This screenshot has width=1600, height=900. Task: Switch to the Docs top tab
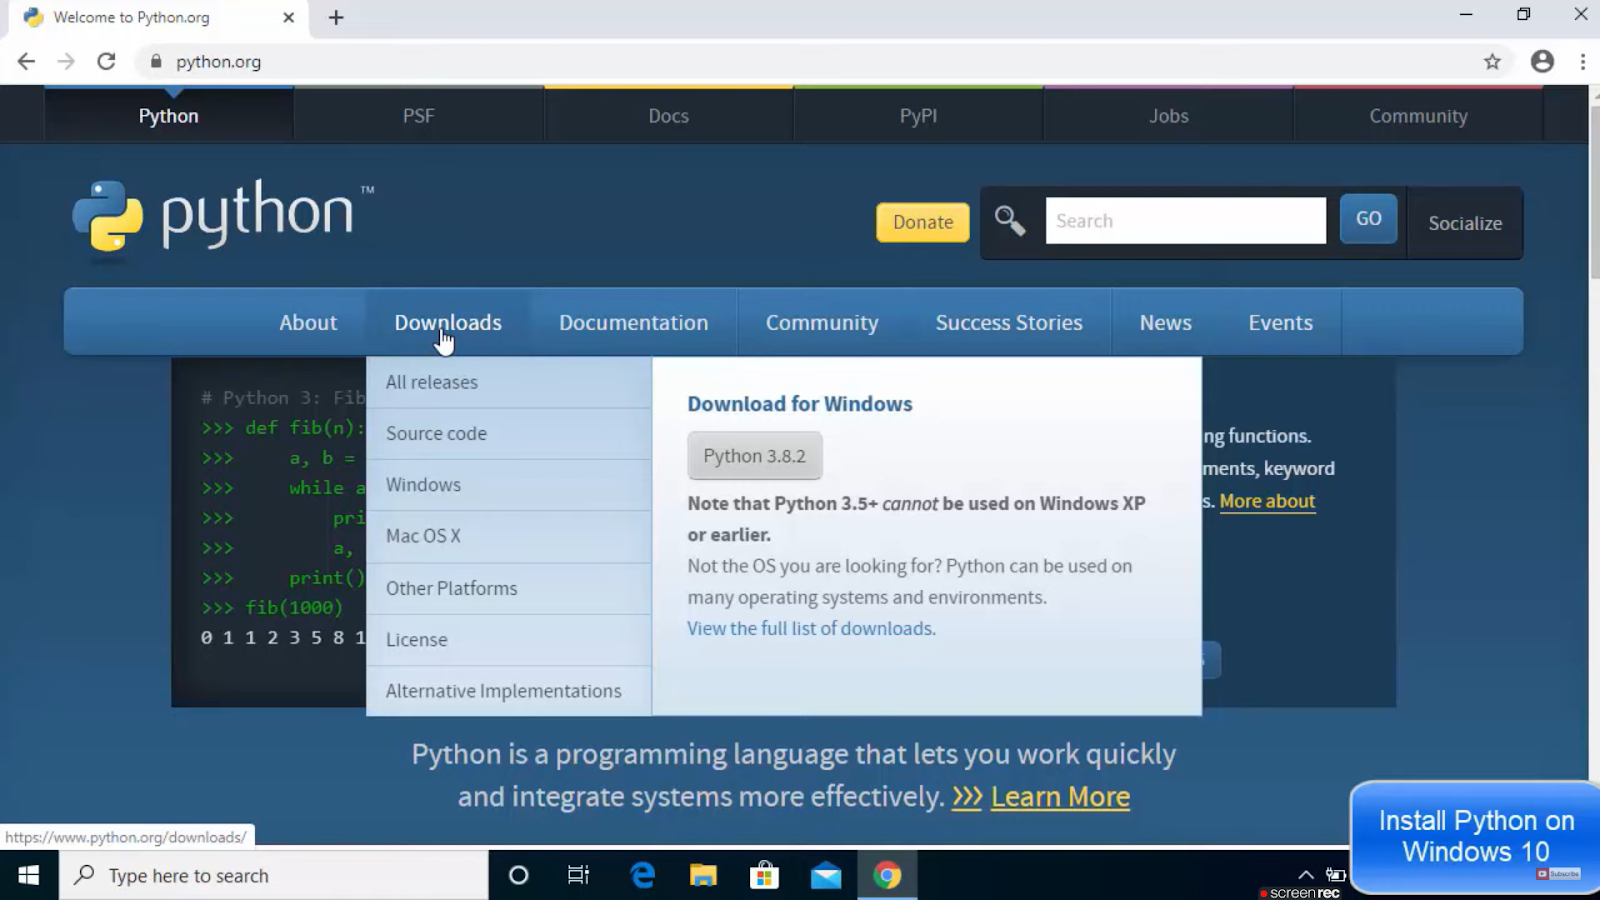click(x=668, y=116)
